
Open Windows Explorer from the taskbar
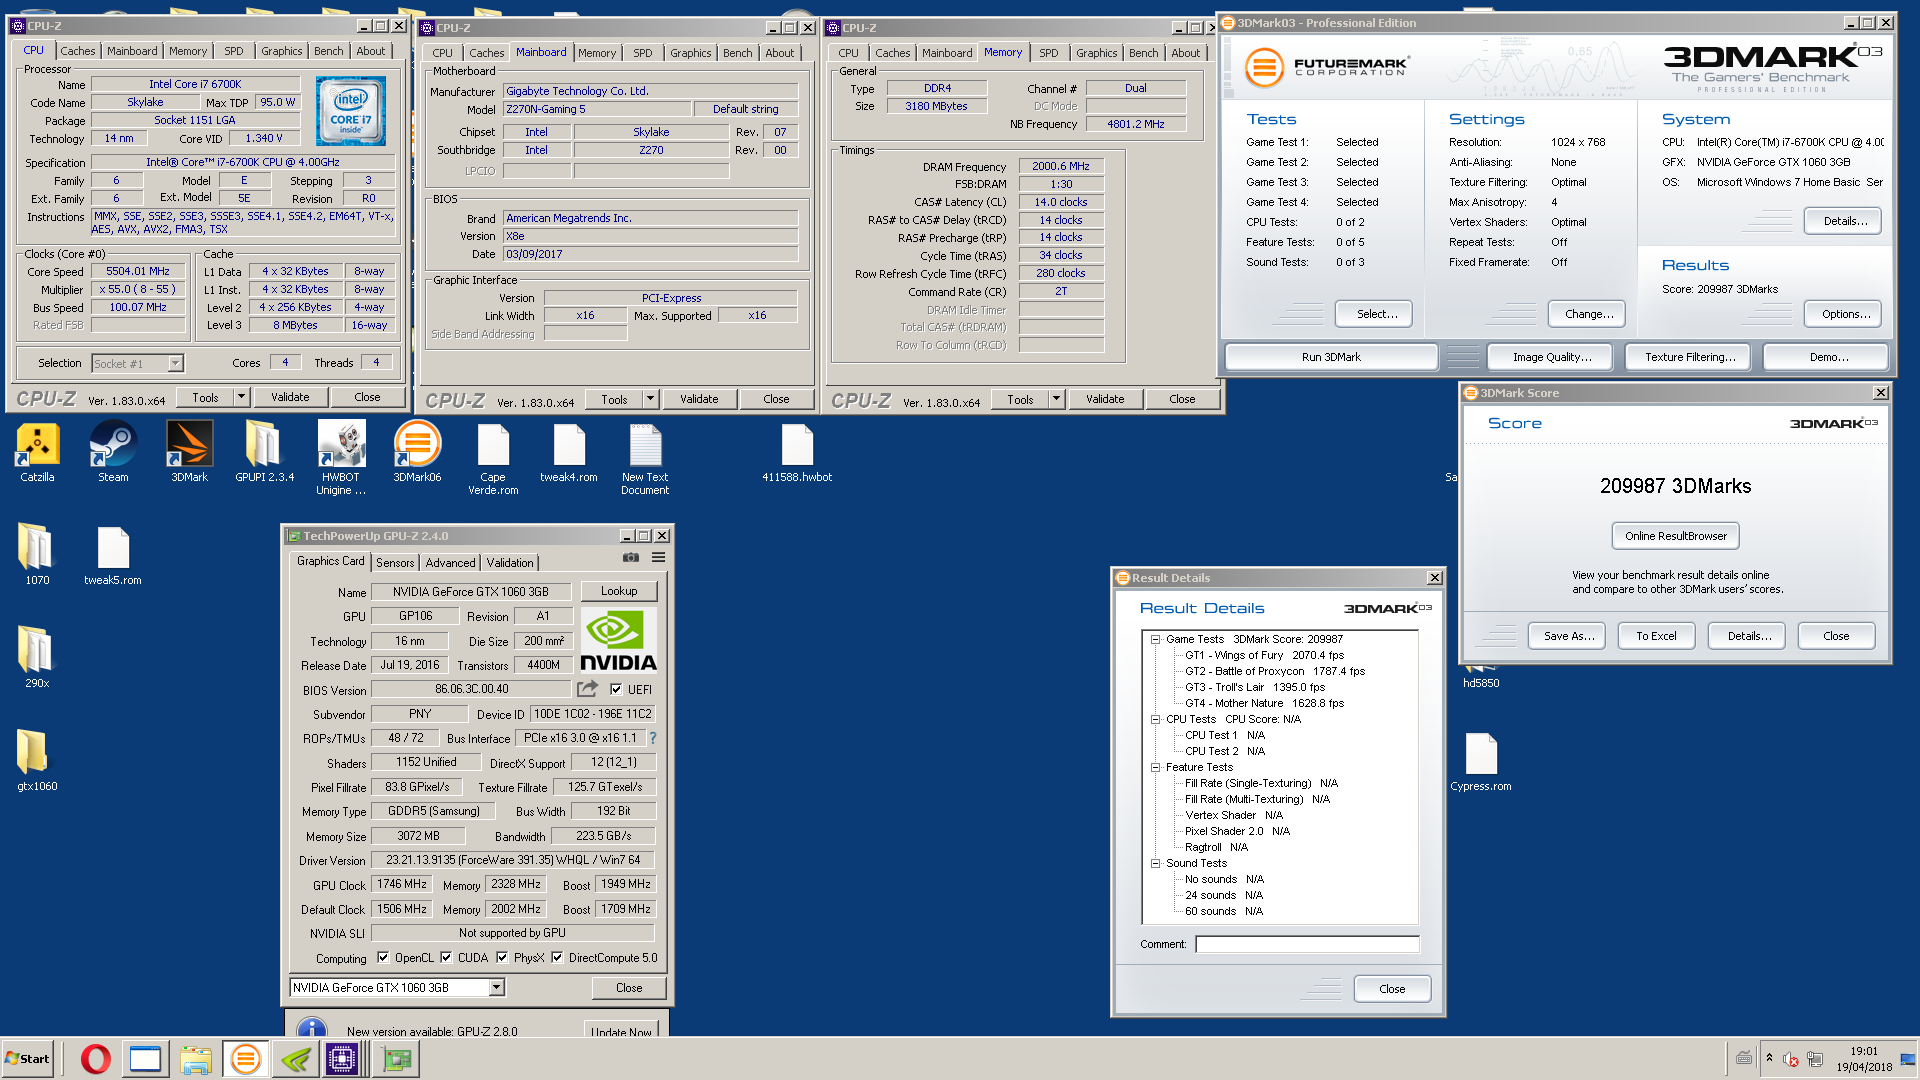click(196, 1059)
